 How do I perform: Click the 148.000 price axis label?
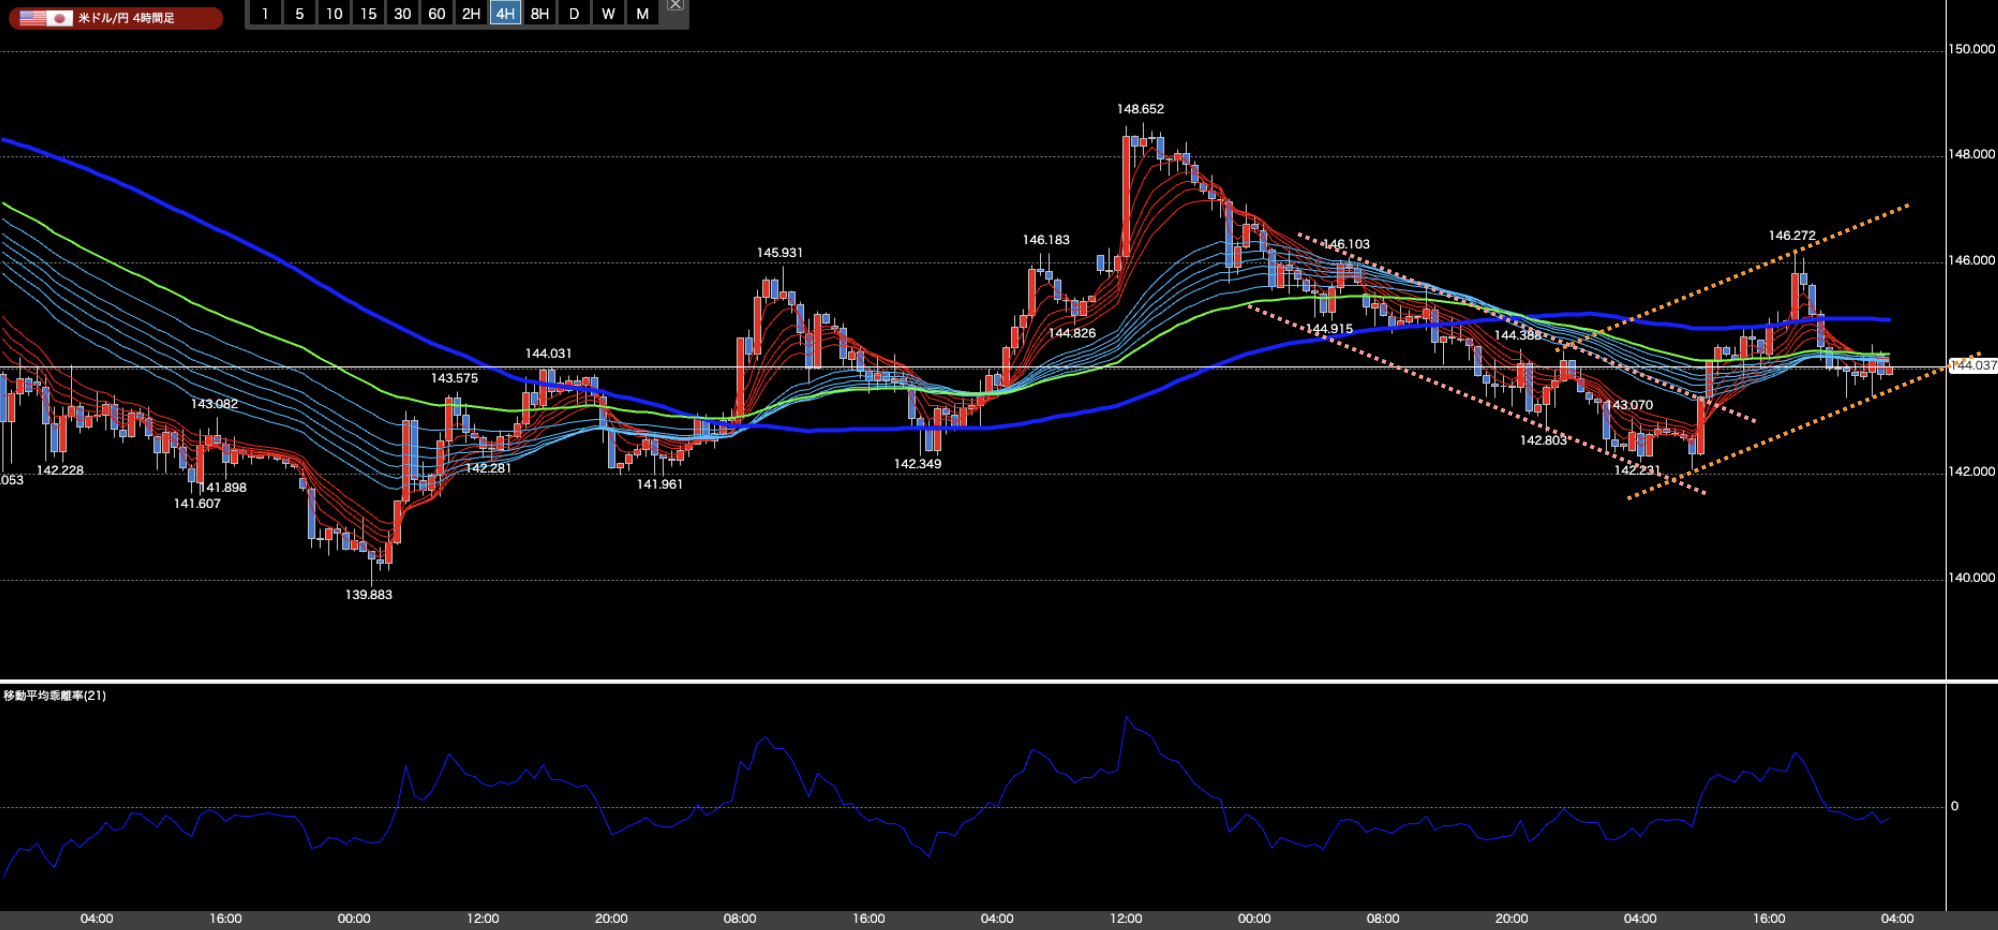pyautogui.click(x=1971, y=155)
